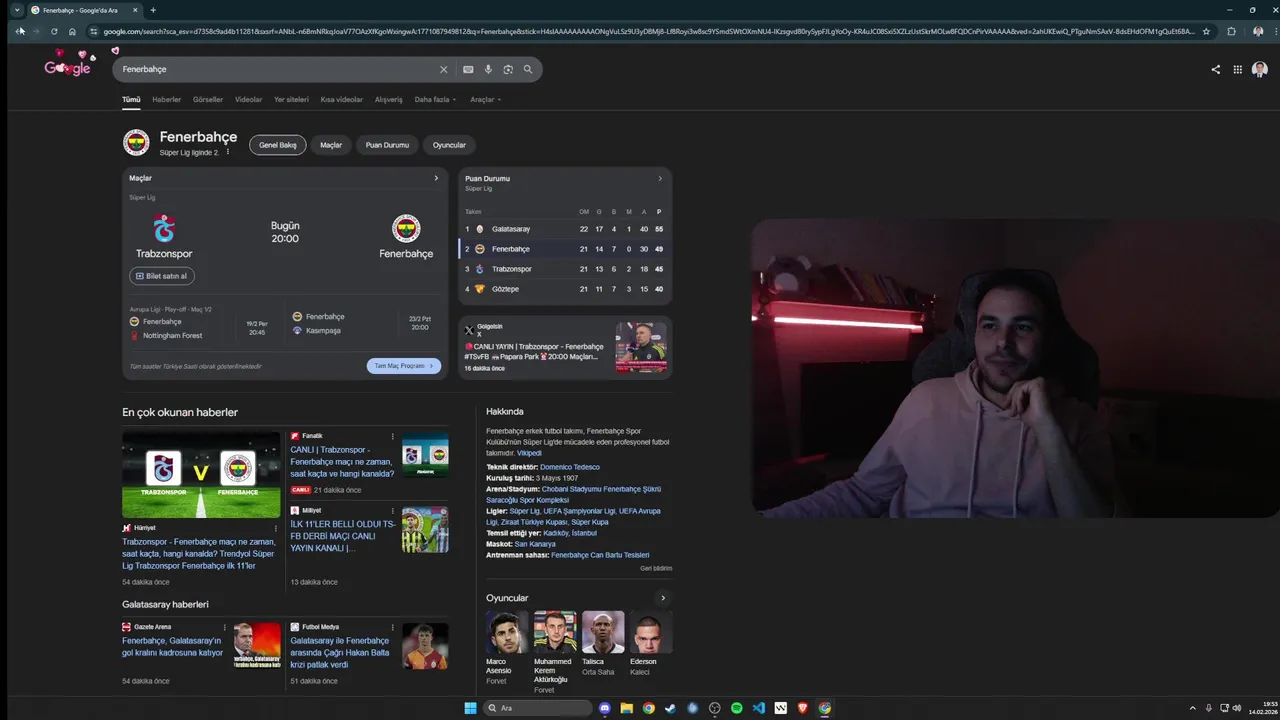Select the Maçlar chip
The image size is (1280, 720).
click(331, 145)
